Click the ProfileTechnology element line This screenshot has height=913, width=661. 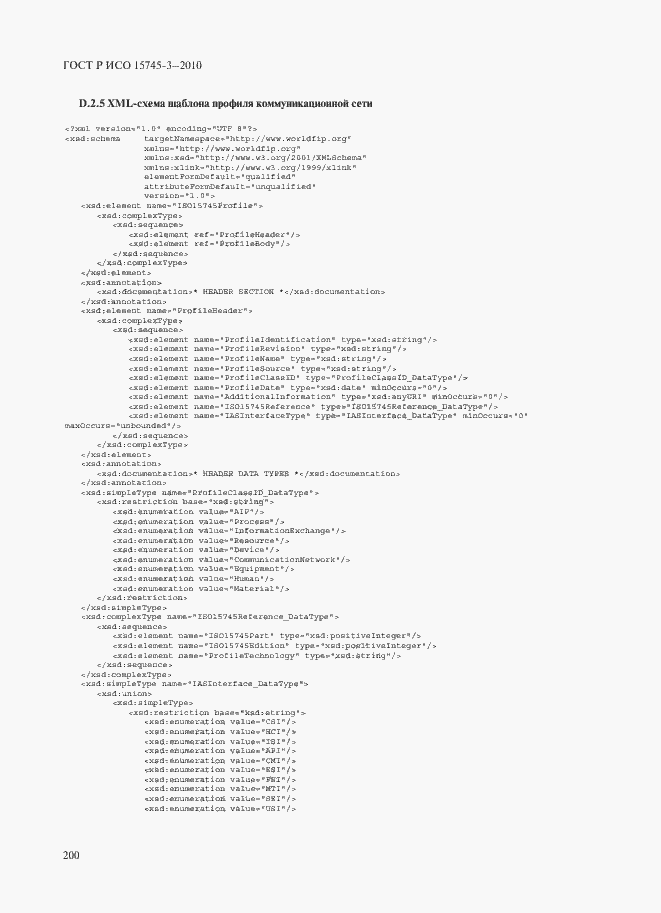(x=257, y=656)
